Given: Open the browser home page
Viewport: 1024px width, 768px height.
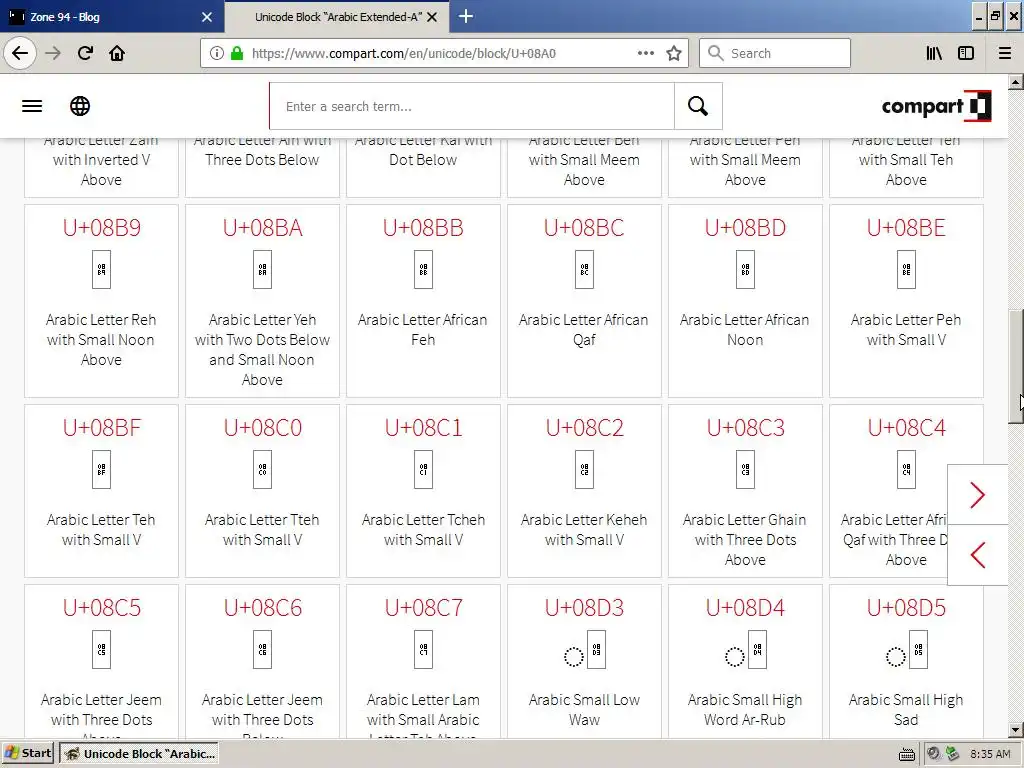Looking at the screenshot, I should point(117,53).
